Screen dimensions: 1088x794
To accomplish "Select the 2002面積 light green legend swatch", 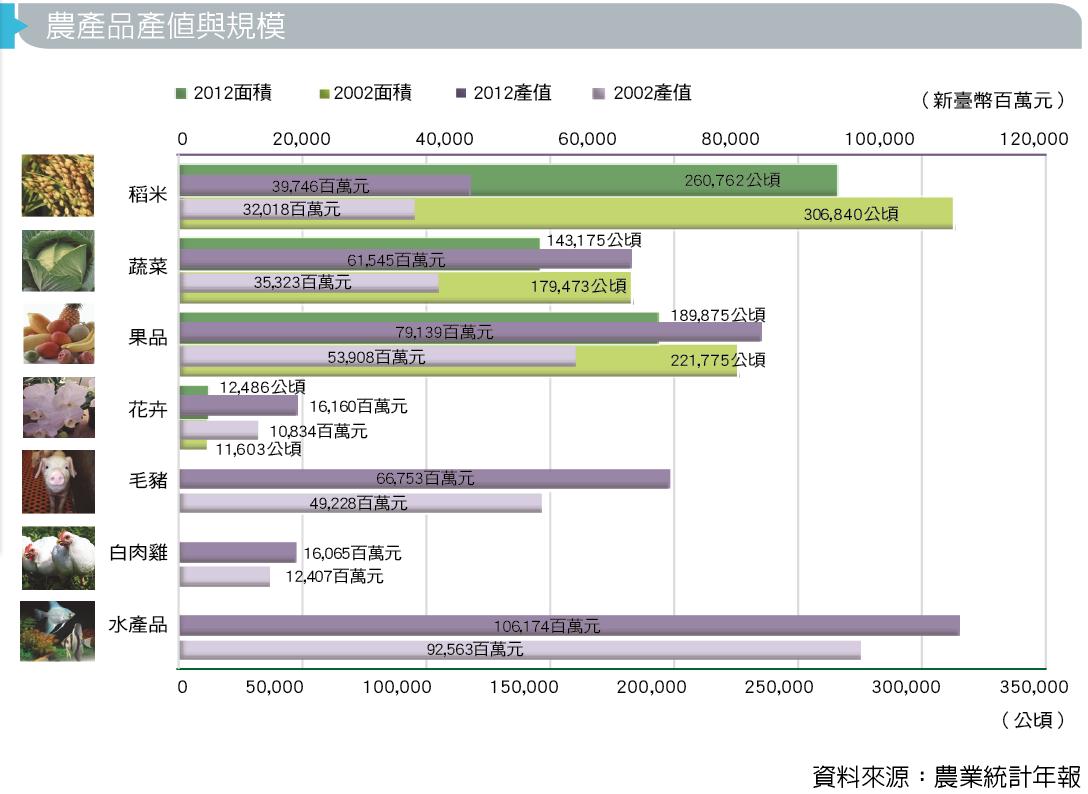I will pos(323,93).
